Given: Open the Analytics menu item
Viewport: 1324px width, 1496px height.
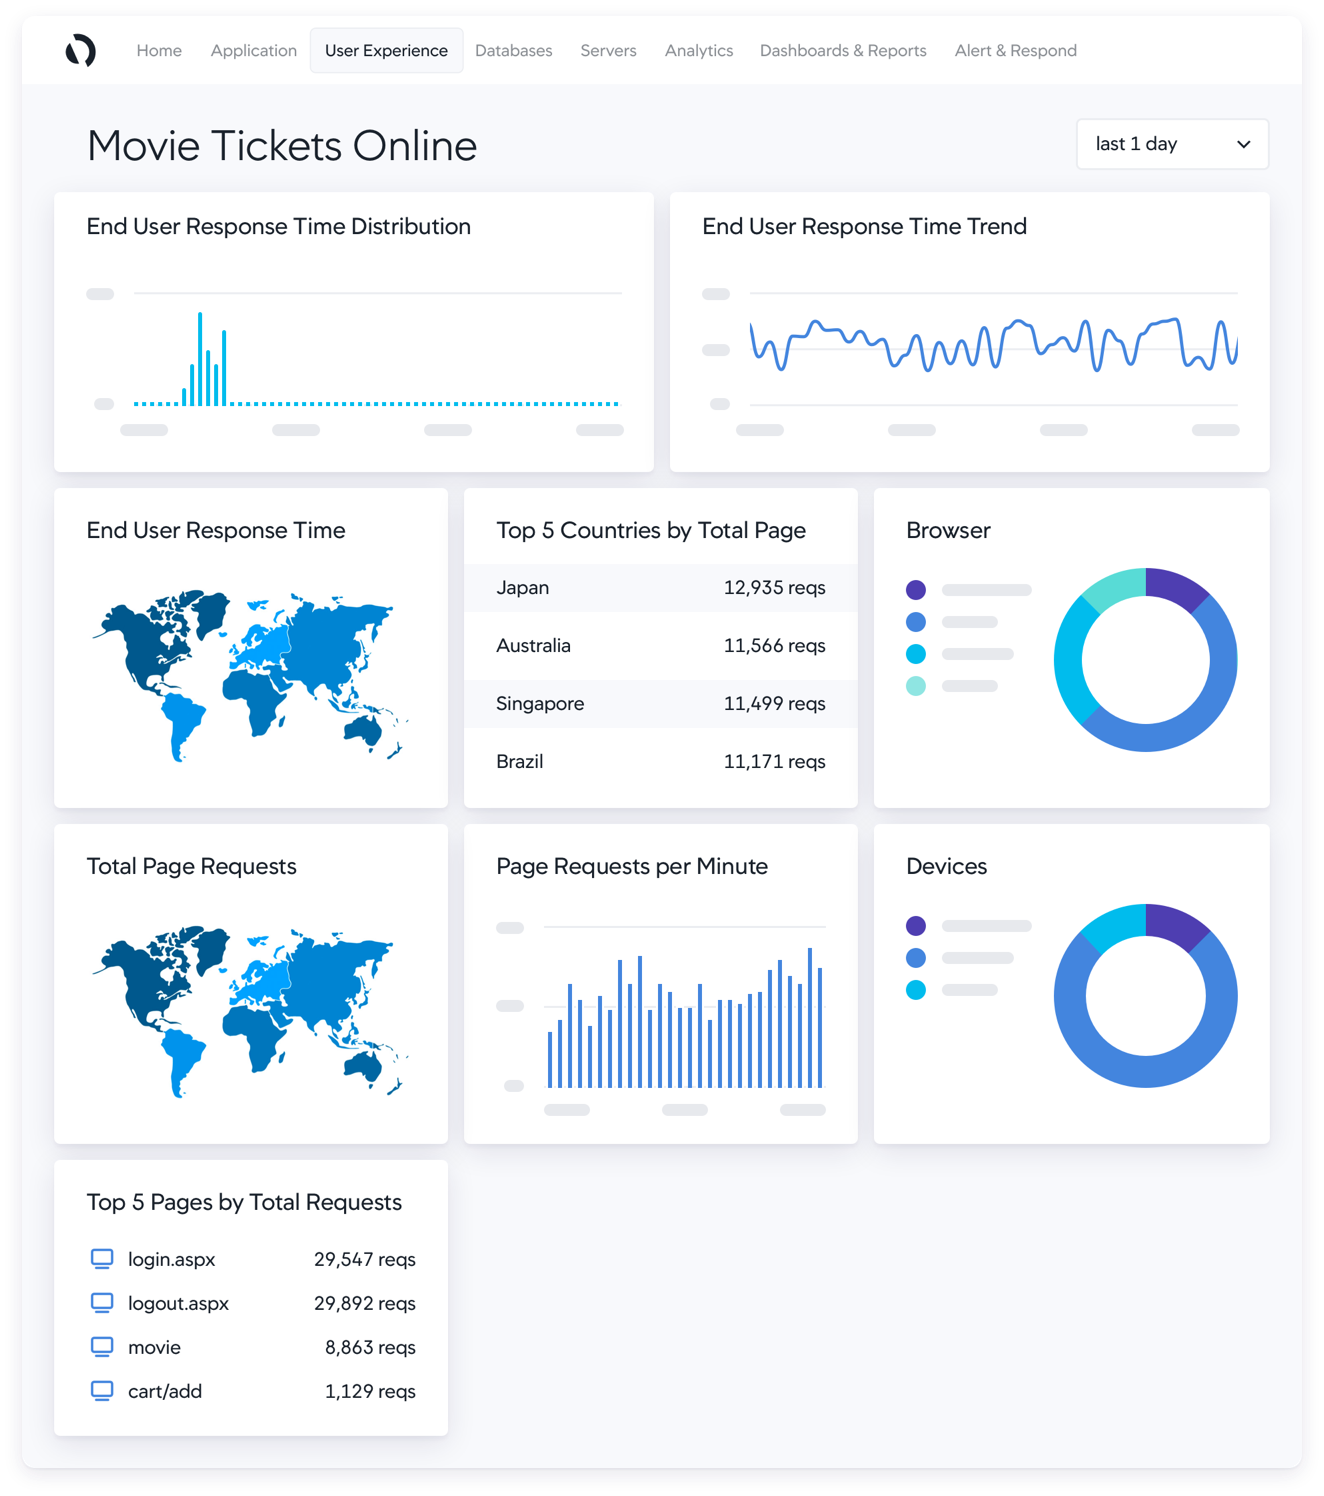Looking at the screenshot, I should tap(699, 50).
